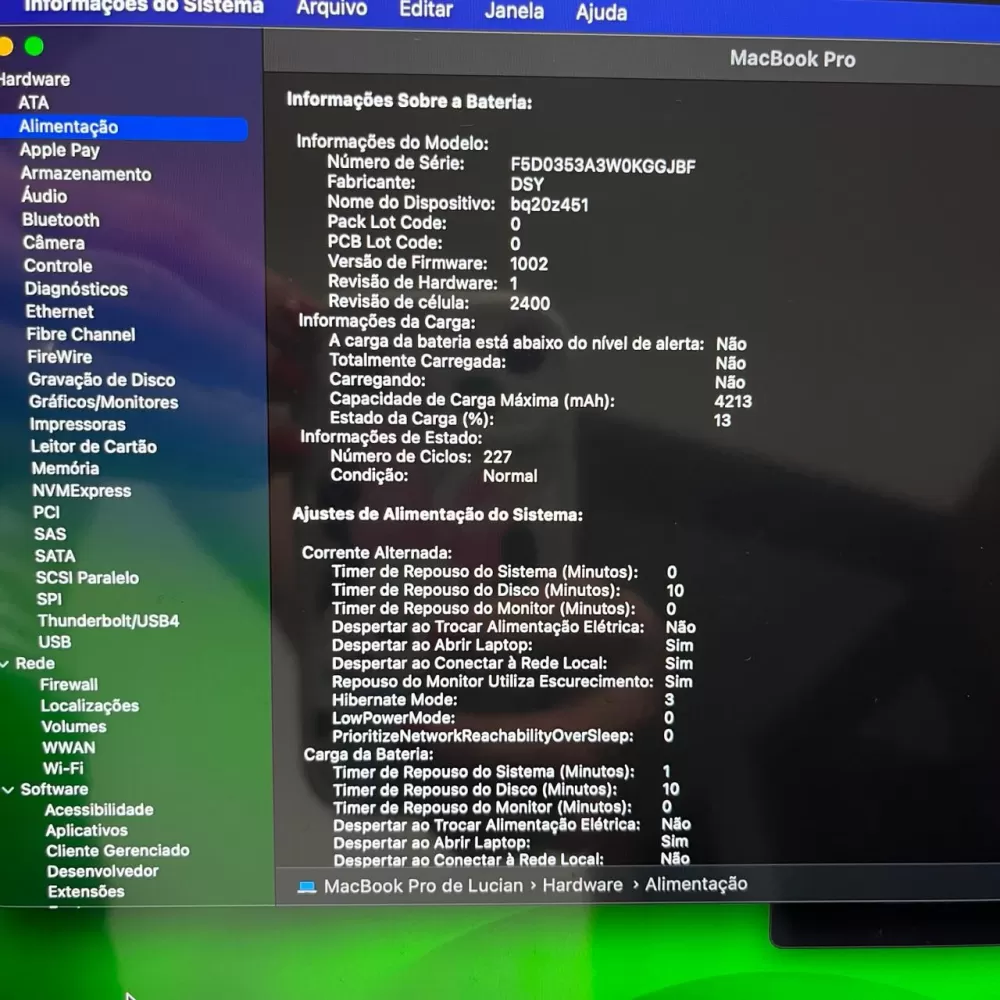Image resolution: width=1000 pixels, height=1000 pixels.
Task: Open the Janela menu
Action: tap(514, 11)
